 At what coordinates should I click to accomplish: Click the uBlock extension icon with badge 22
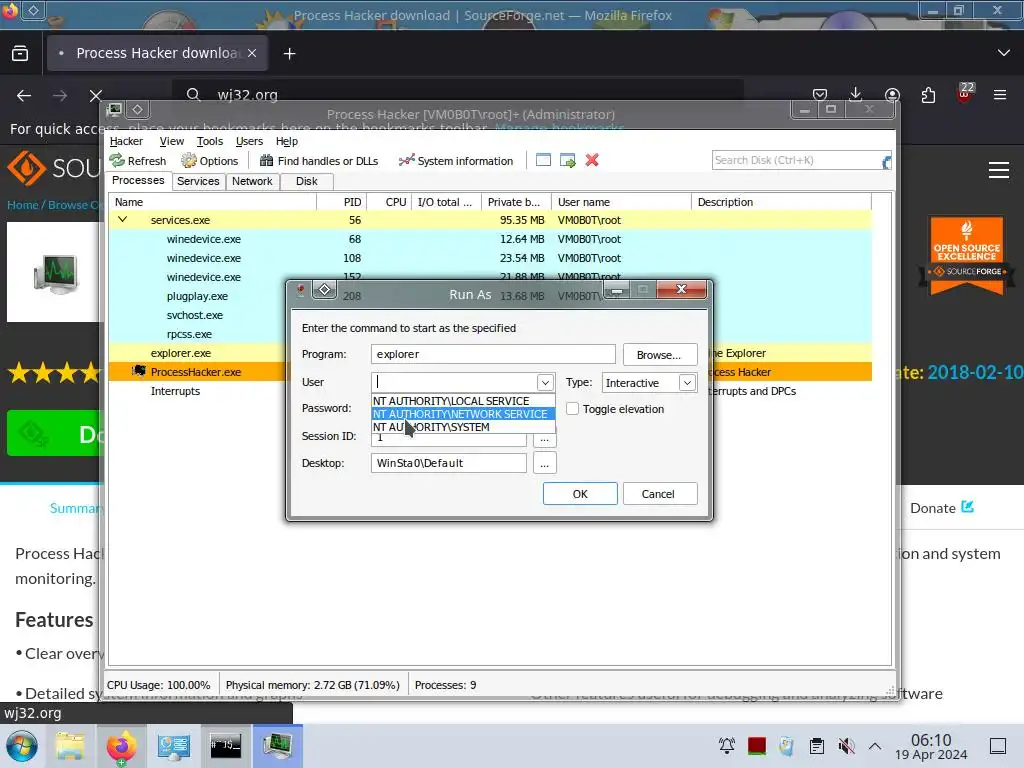(964, 93)
